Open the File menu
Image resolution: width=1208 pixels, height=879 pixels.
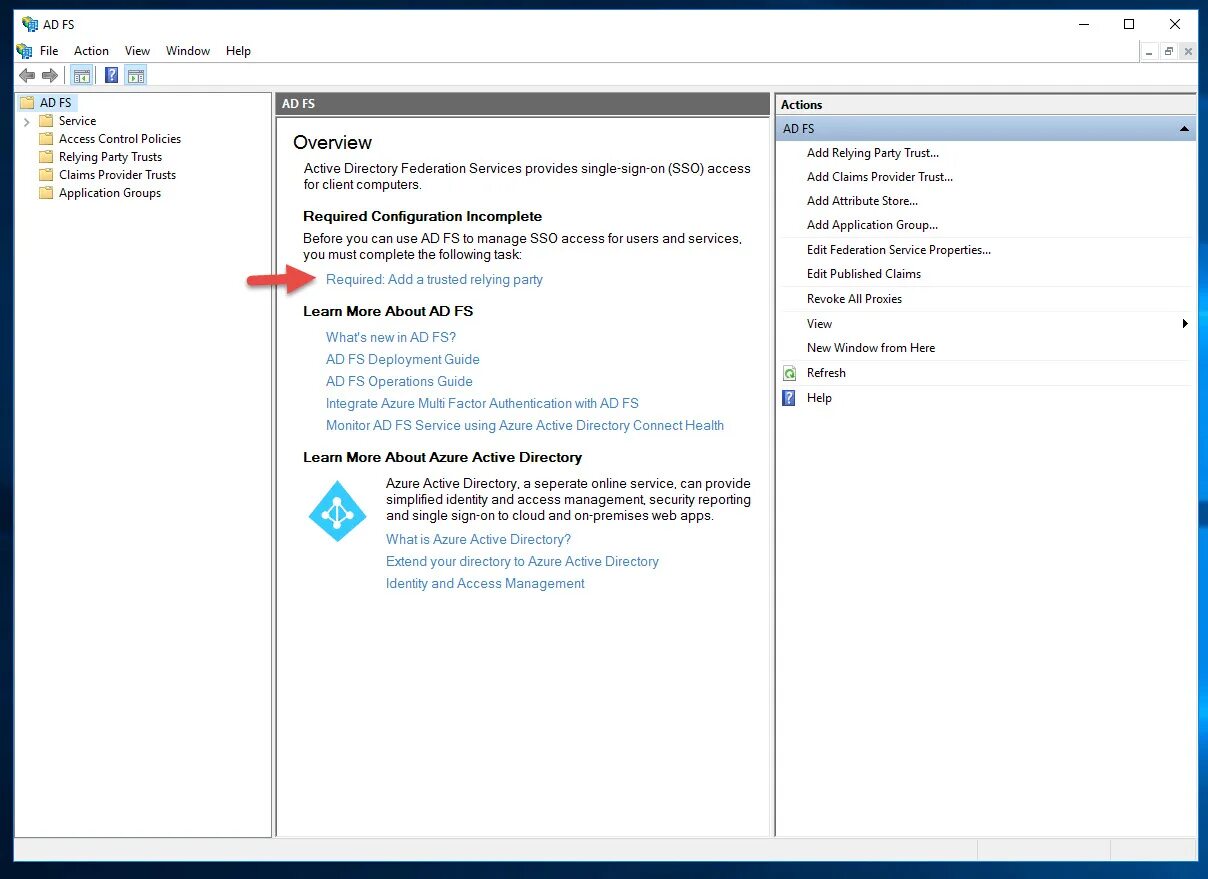[x=49, y=51]
